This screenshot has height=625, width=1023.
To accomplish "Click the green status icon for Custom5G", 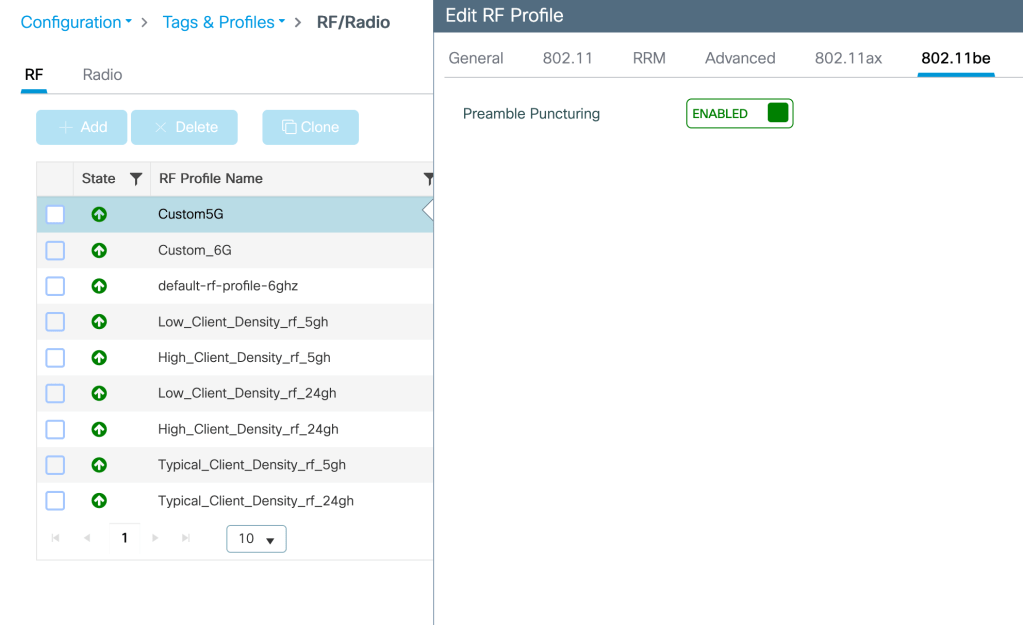I will 99,214.
